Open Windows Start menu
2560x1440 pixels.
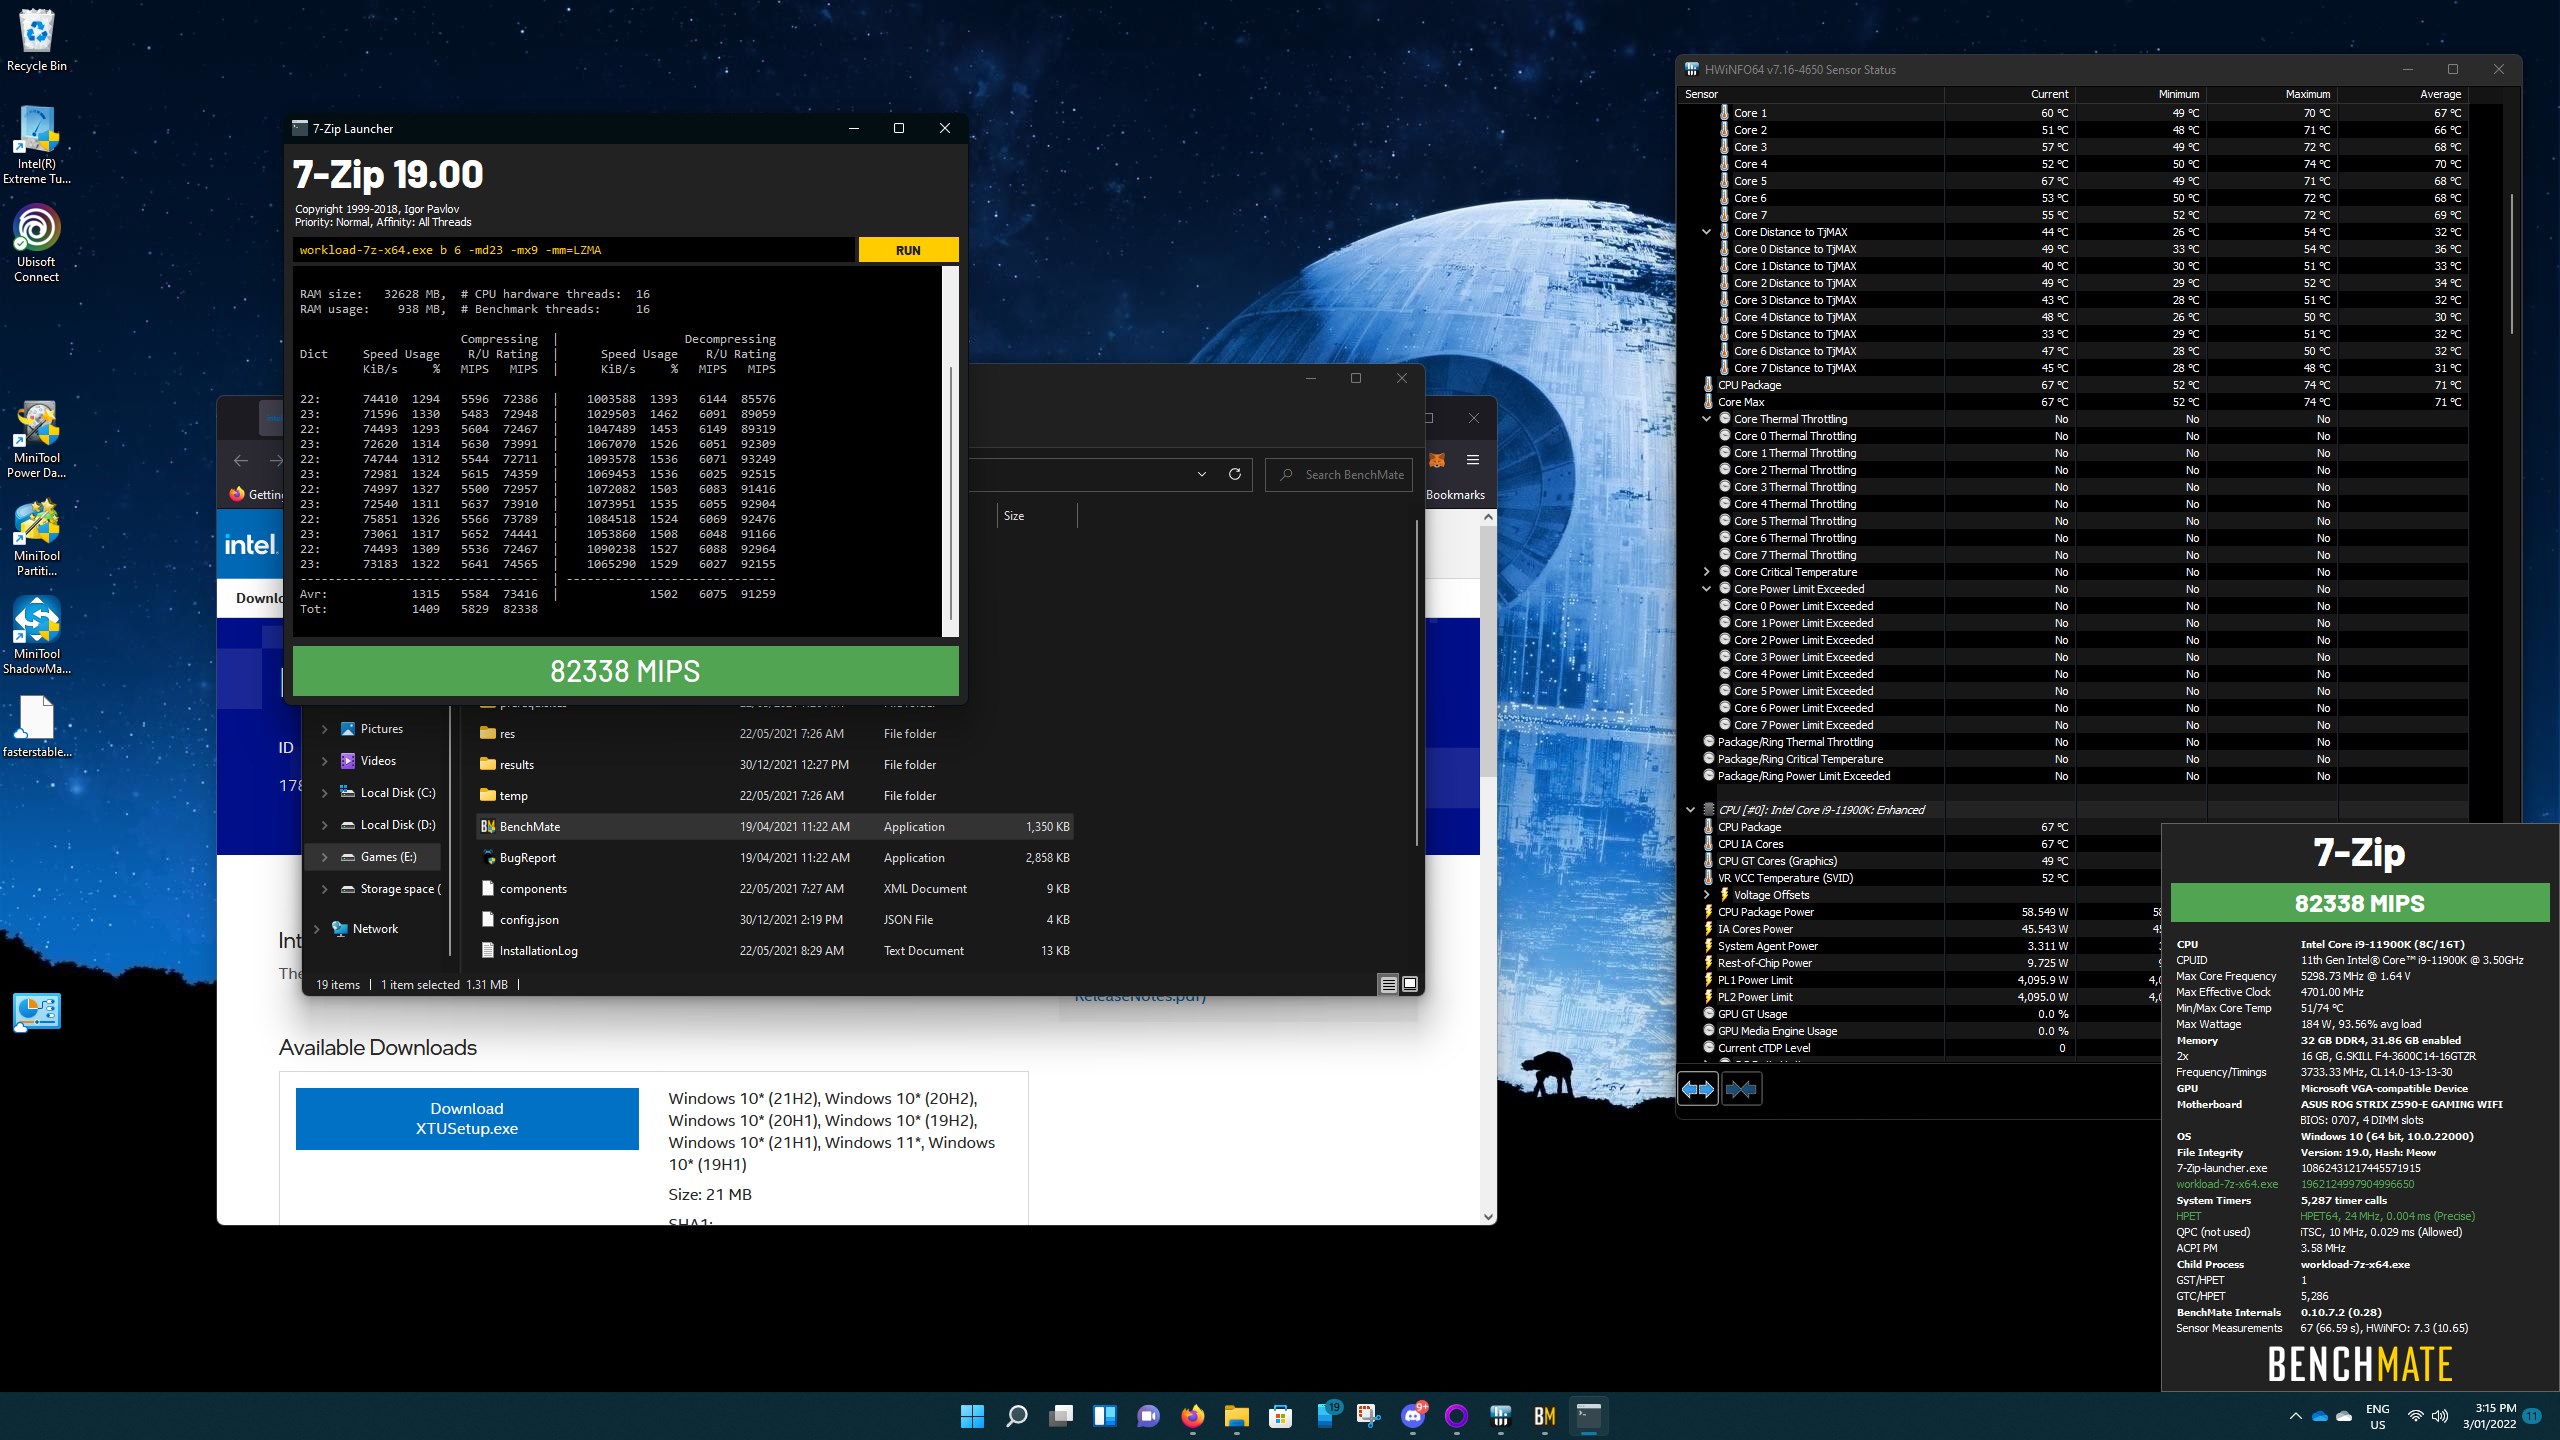coord(972,1416)
